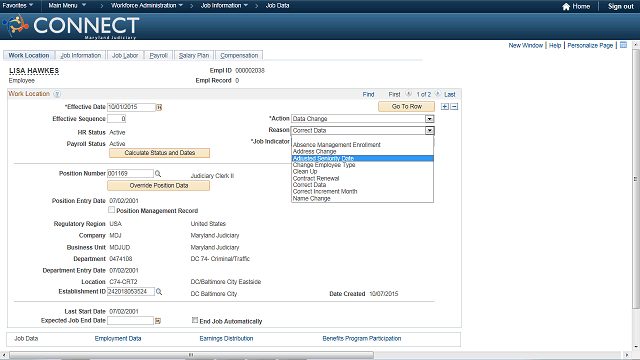
Task: Open the Earnings Distribution link
Action: coord(227,338)
